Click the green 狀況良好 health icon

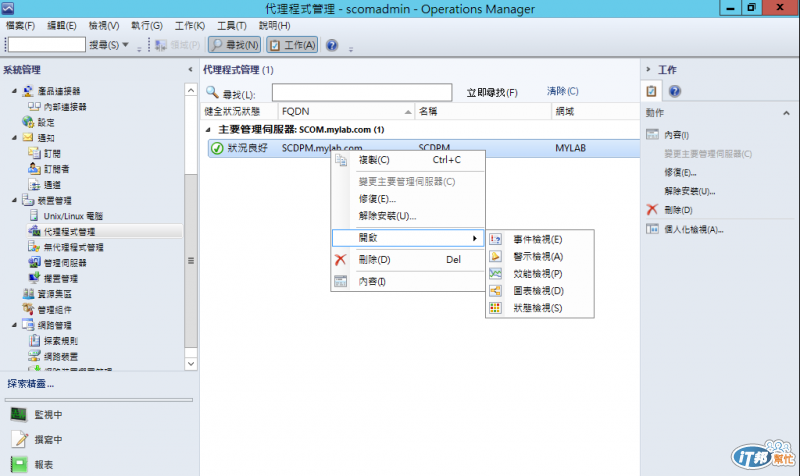tap(217, 148)
